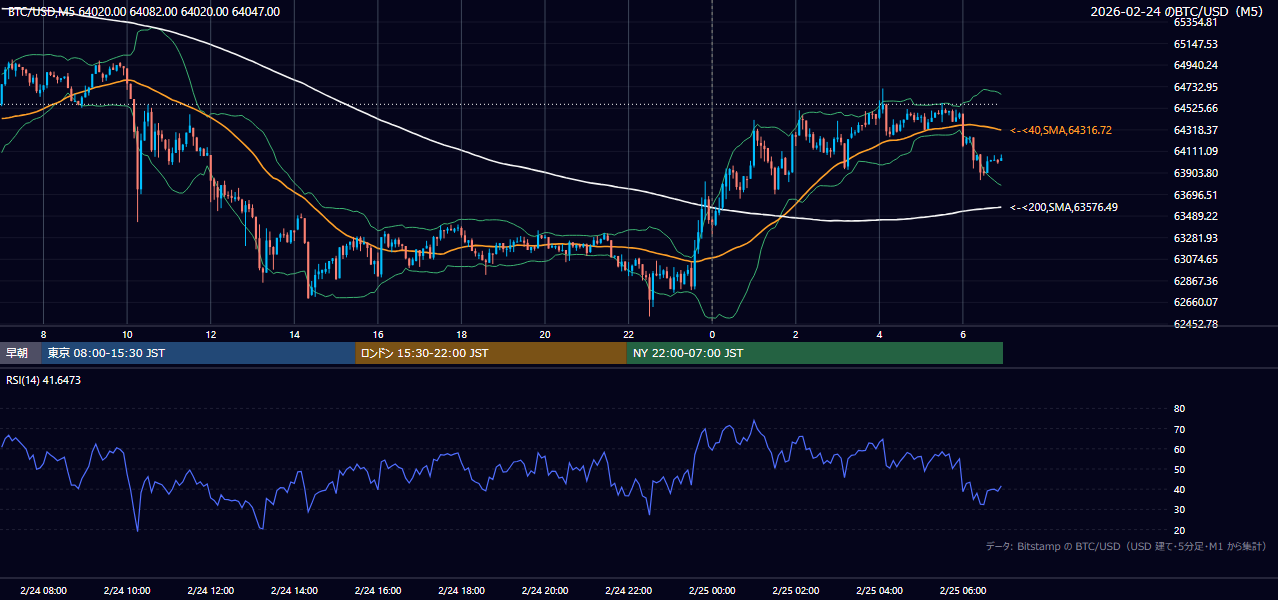Screen dimensions: 1278x600
Task: Click price axis value 64940.24
Action: click(x=1195, y=65)
